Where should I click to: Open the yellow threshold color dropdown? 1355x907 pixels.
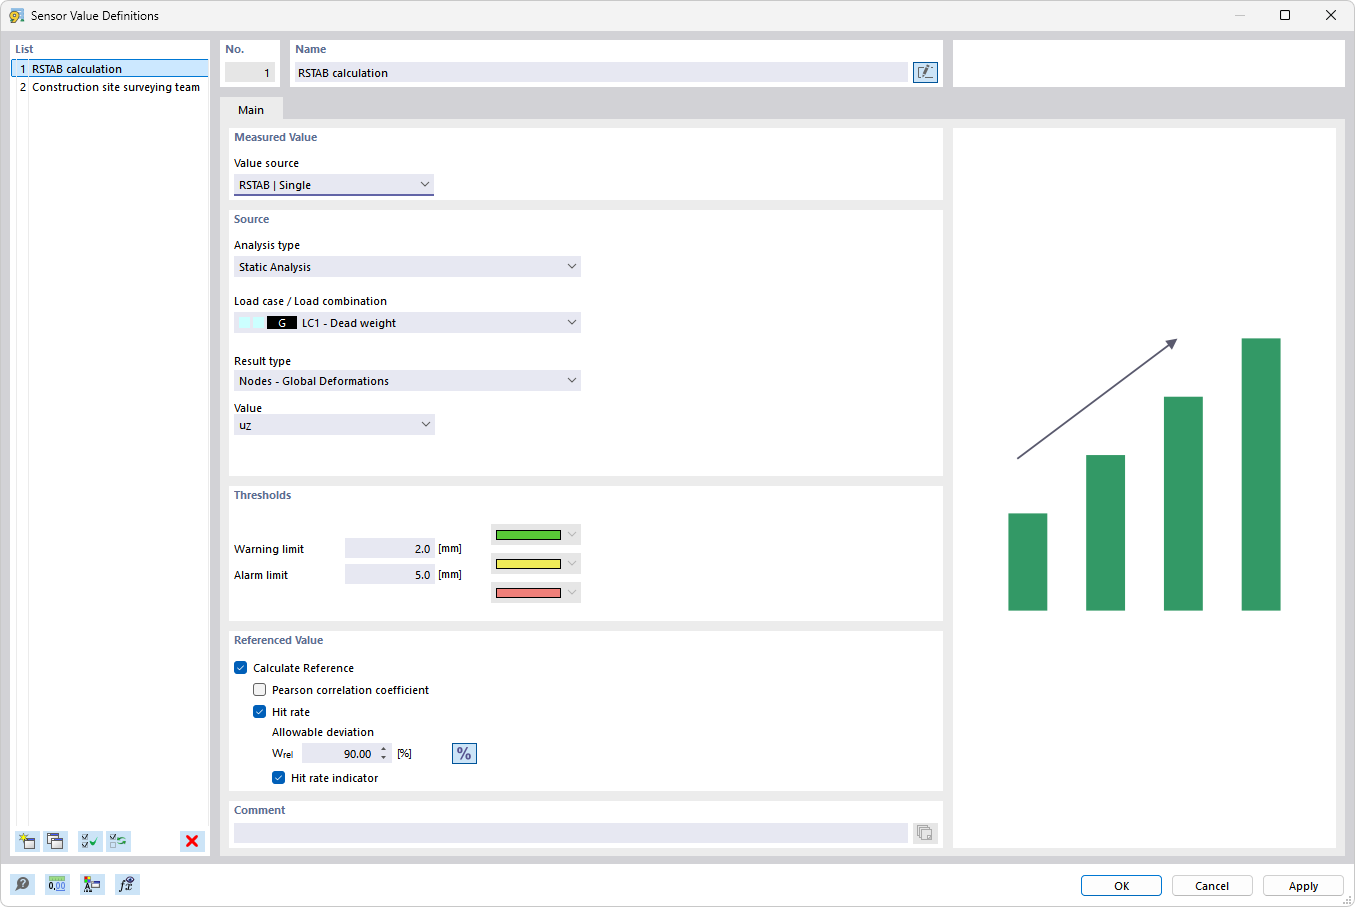coord(536,564)
